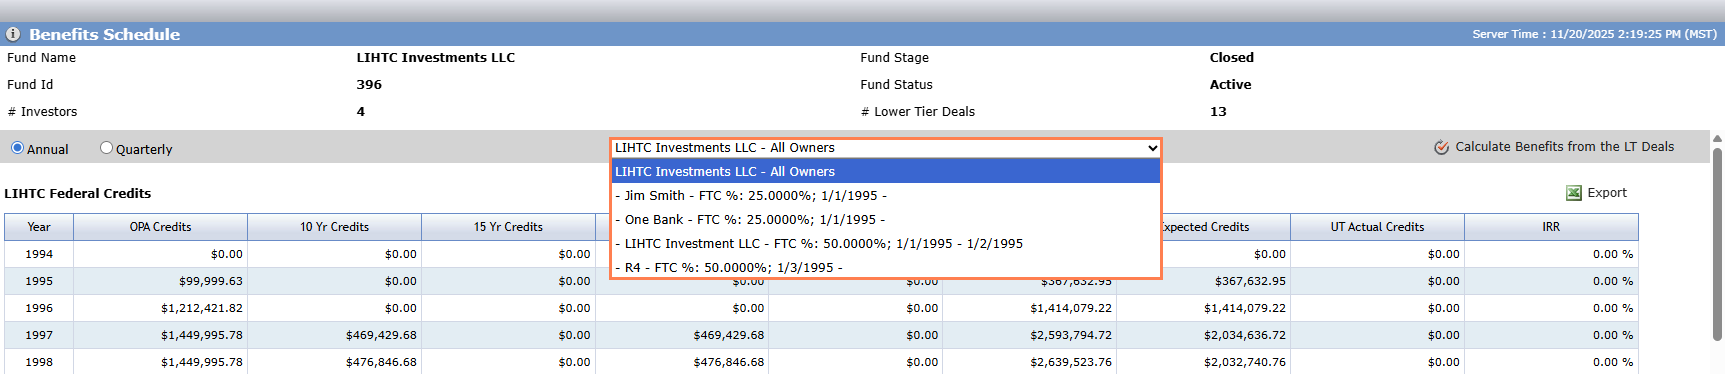Click the Calculate Benefits checkmark icon
Image resolution: width=1725 pixels, height=374 pixels.
click(x=1441, y=147)
